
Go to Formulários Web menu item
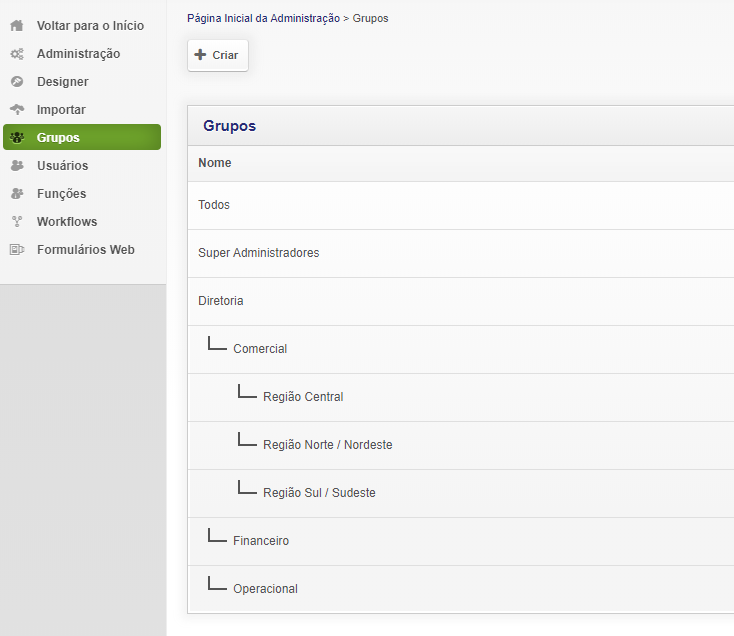85,250
